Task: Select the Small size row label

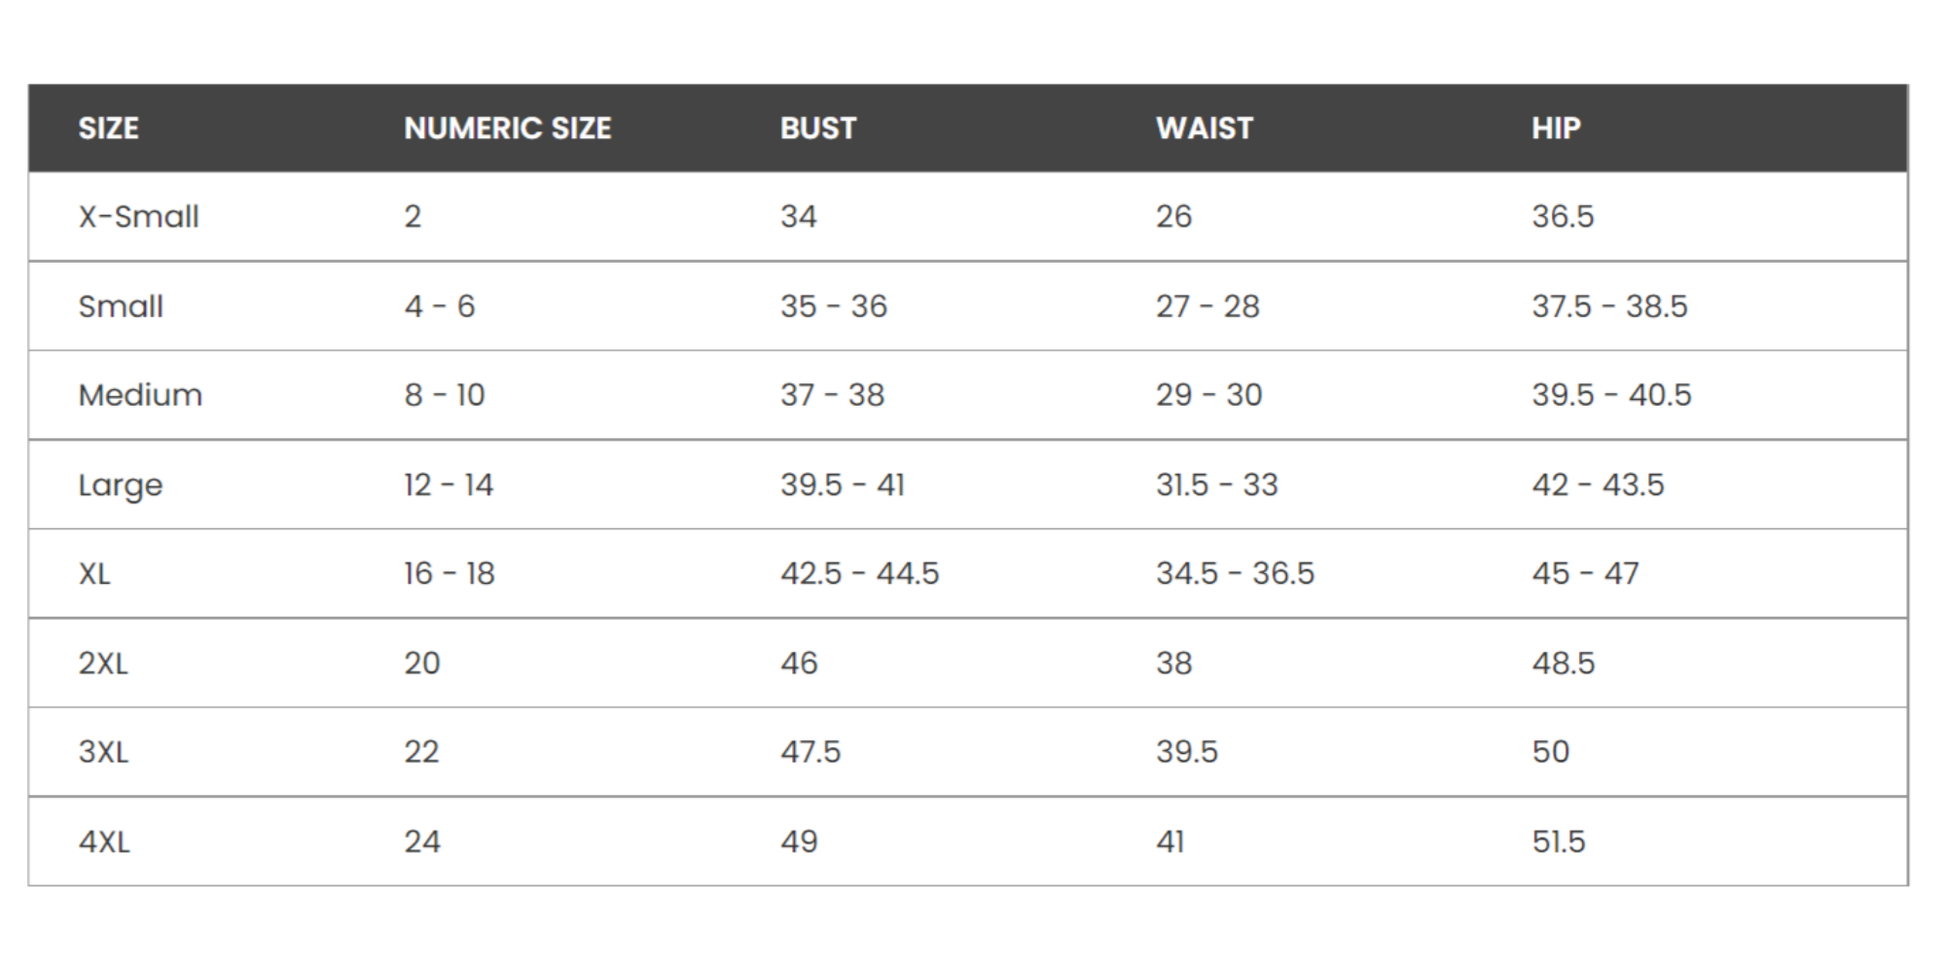Action: pos(121,306)
